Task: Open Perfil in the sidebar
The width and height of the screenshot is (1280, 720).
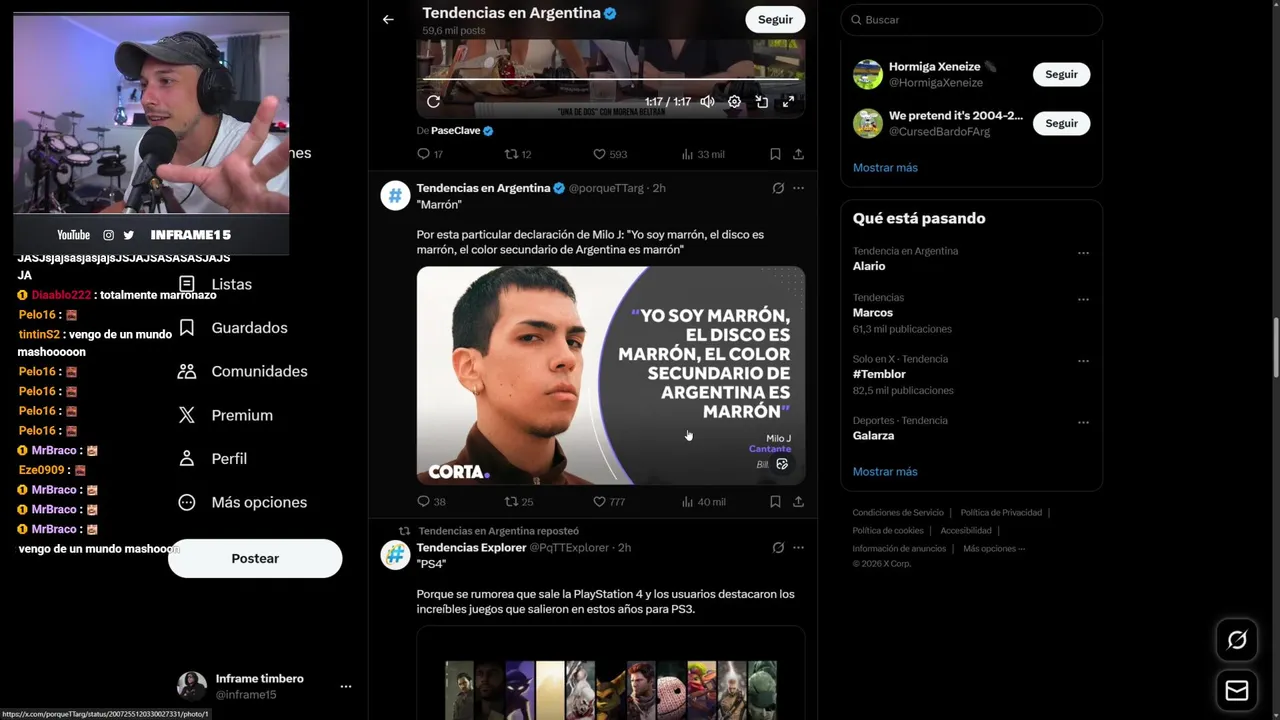Action: pyautogui.click(x=212, y=459)
